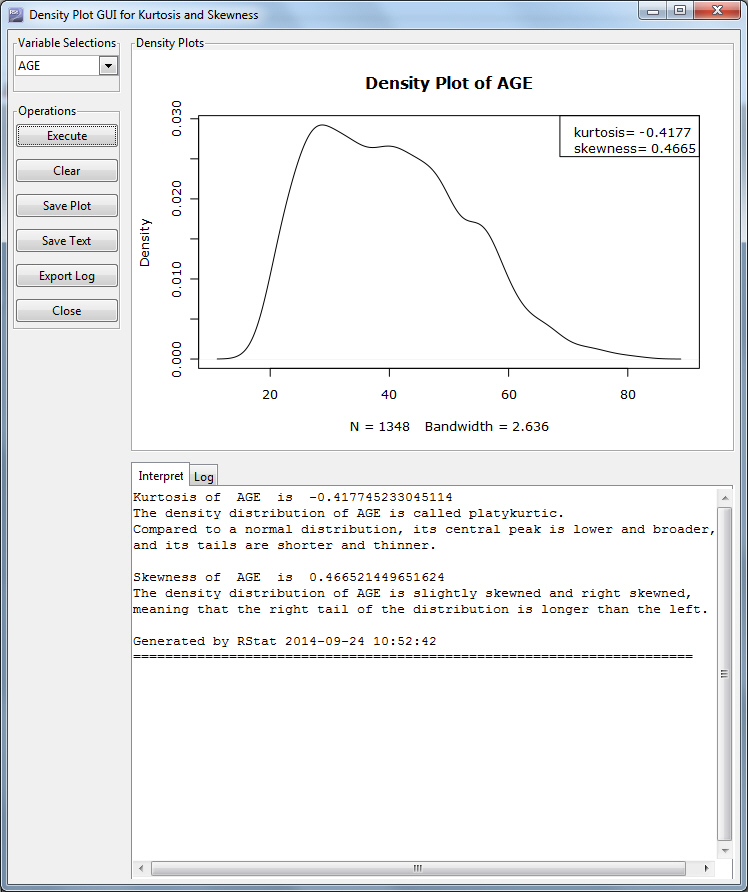748x892 pixels.
Task: Click the y-axis Density label
Action: pos(145,243)
